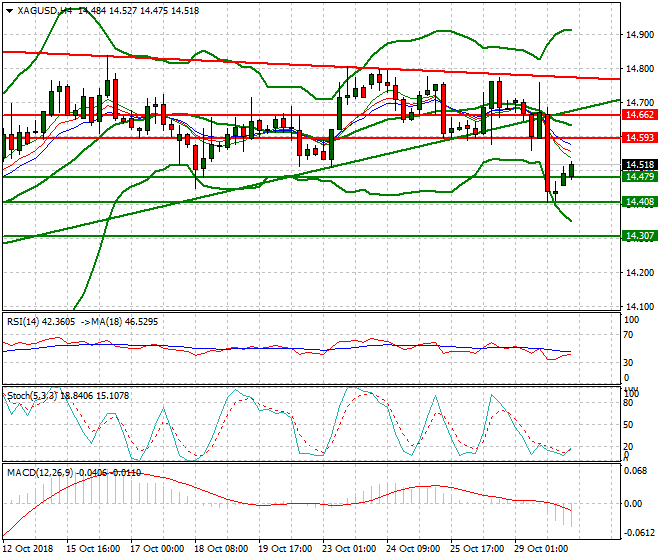Select the 24 Oct 09:00 time label
This screenshot has height=560, width=660.
pyautogui.click(x=413, y=549)
